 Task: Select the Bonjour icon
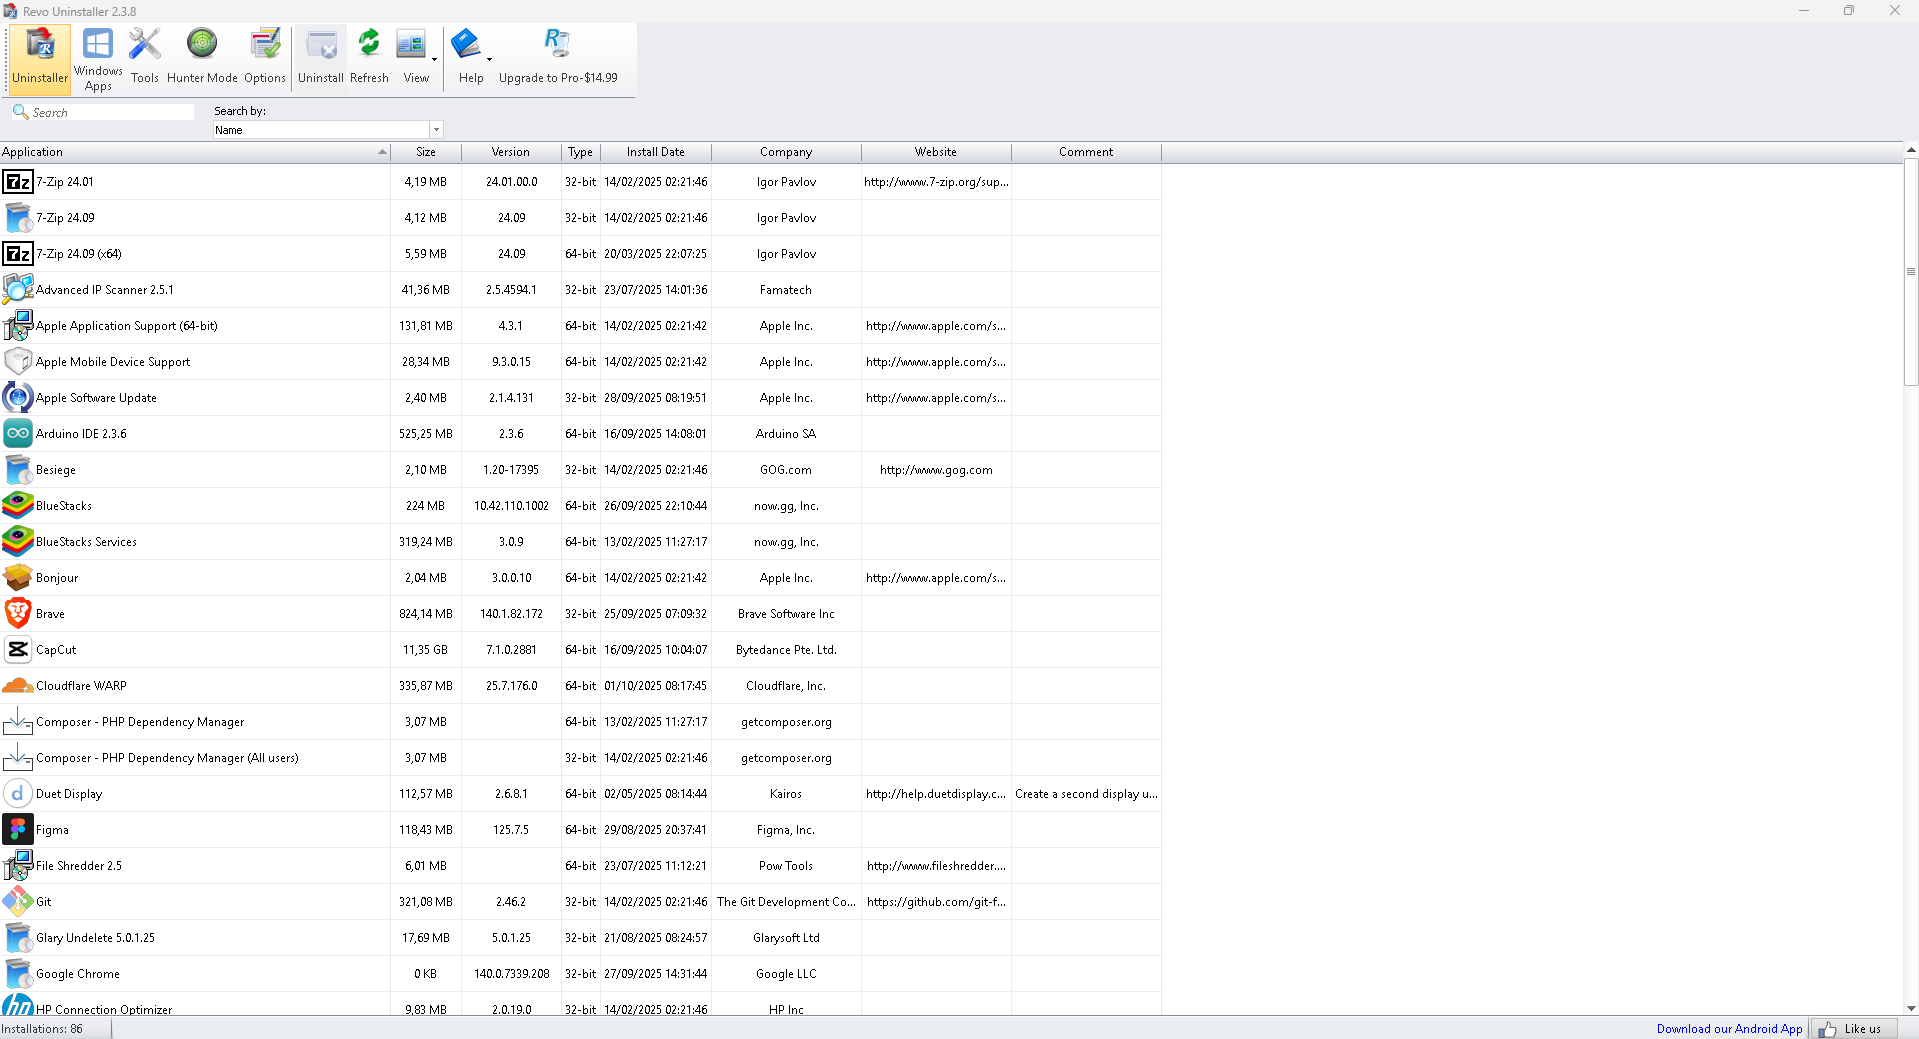[18, 578]
